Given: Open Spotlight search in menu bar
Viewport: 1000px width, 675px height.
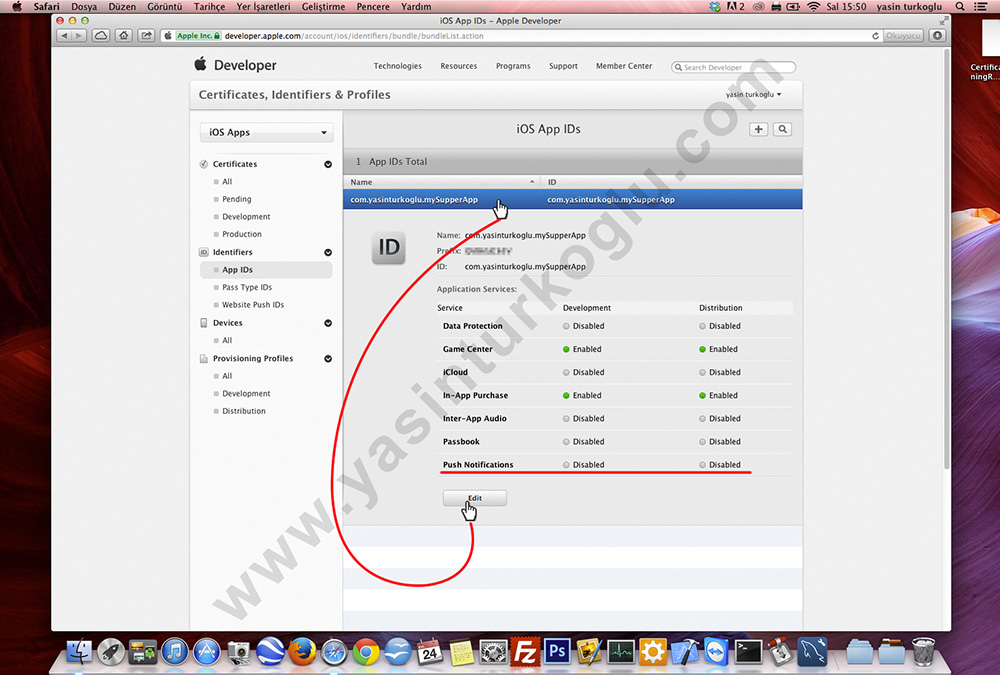Looking at the screenshot, I should tap(960, 6).
